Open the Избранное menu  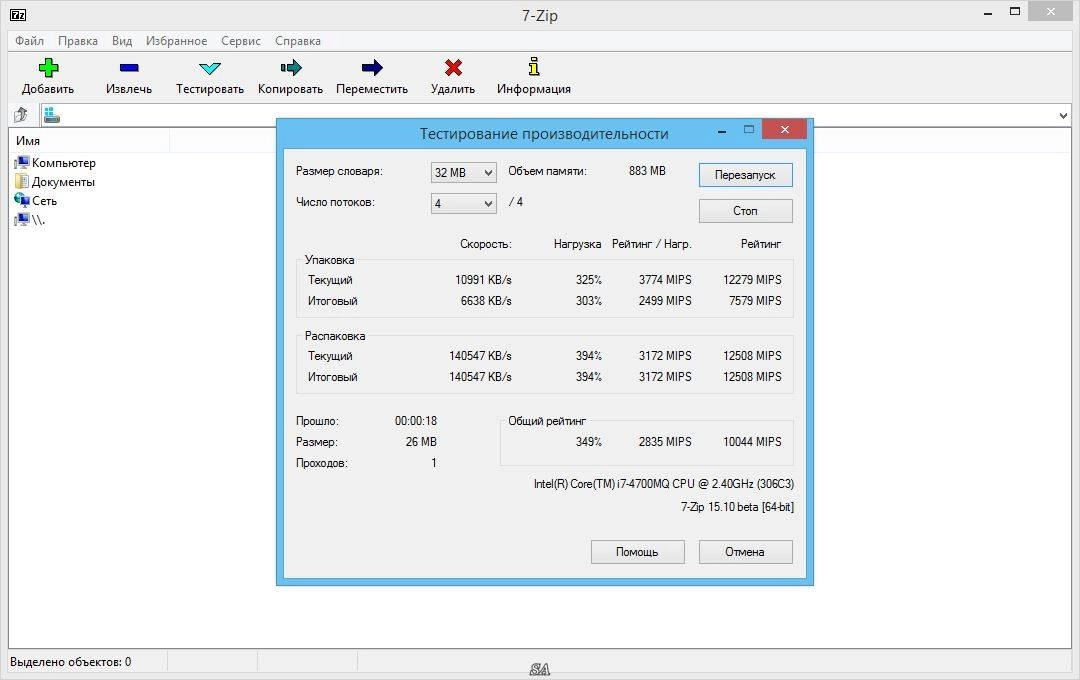click(176, 41)
